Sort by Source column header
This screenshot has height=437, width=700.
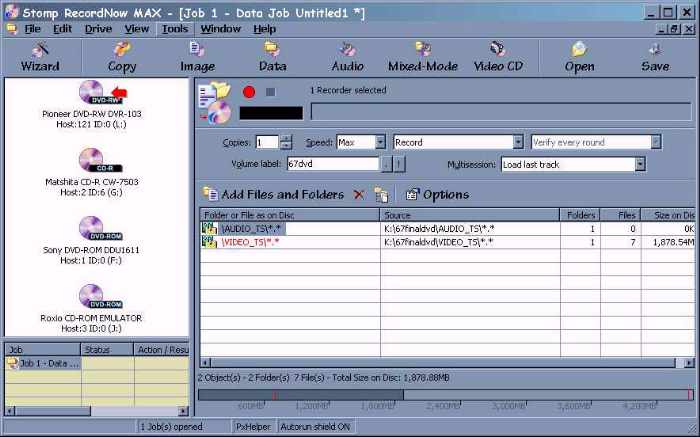(x=470, y=215)
